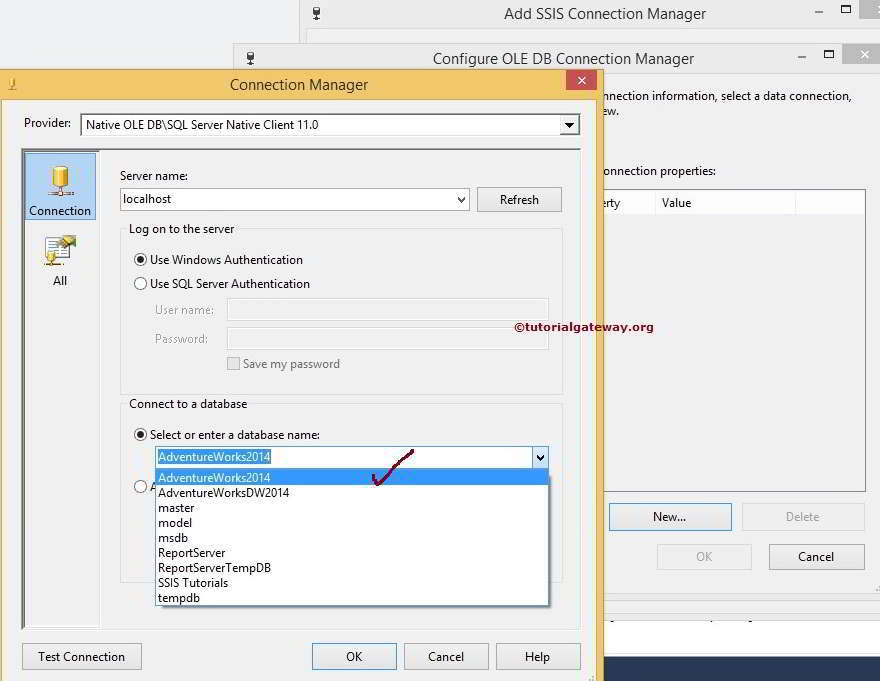This screenshot has width=880, height=681.
Task: Click the Connection Manager title bar icon
Action: click(x=12, y=84)
